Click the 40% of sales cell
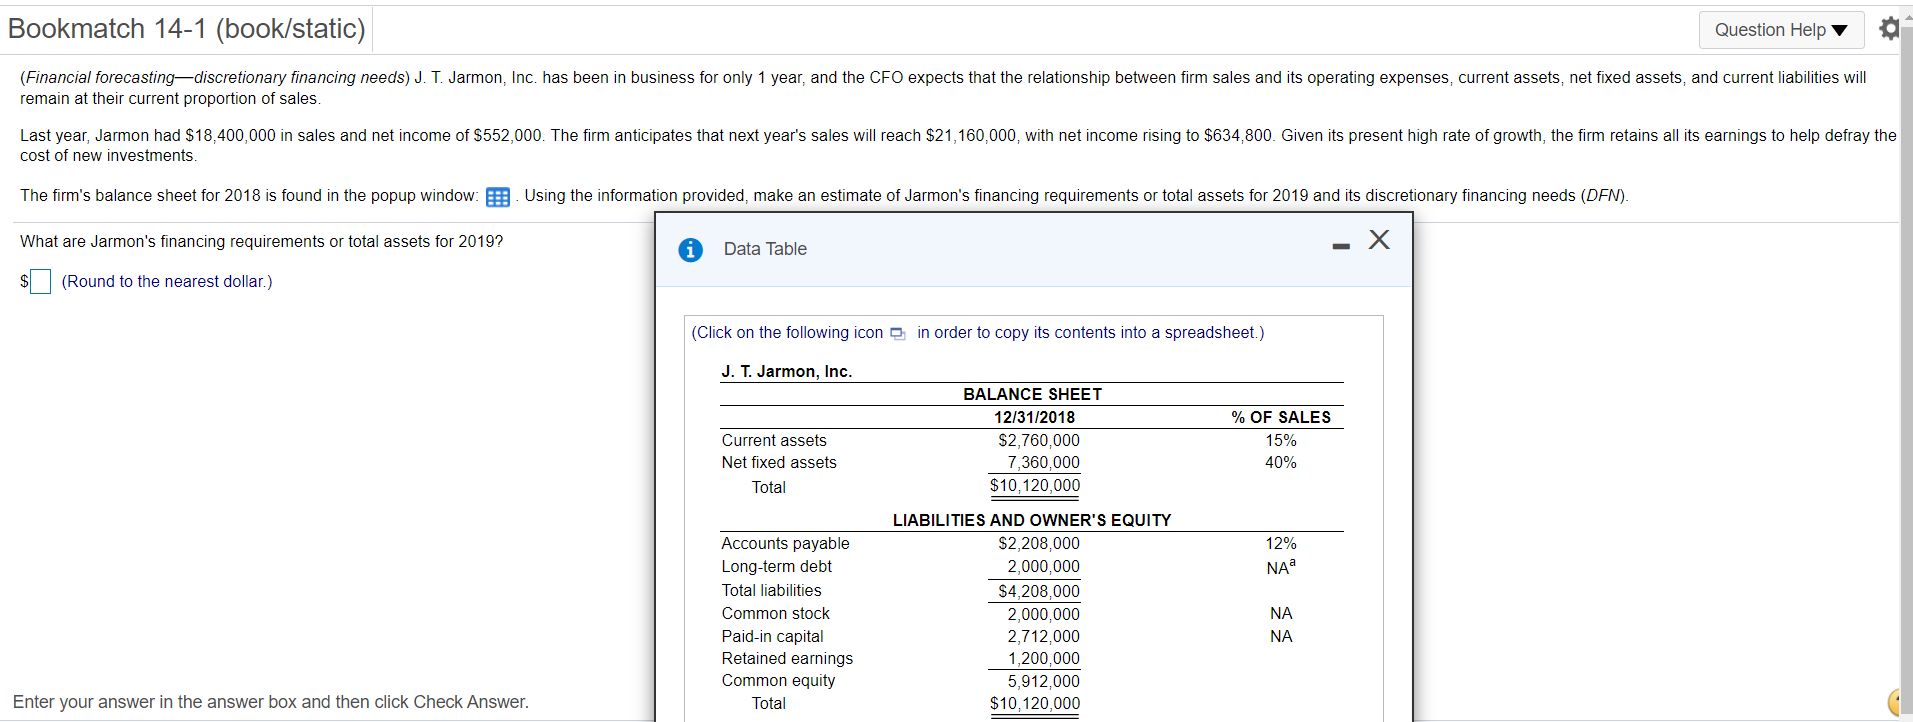Viewport: 1913px width, 722px height. [1280, 462]
